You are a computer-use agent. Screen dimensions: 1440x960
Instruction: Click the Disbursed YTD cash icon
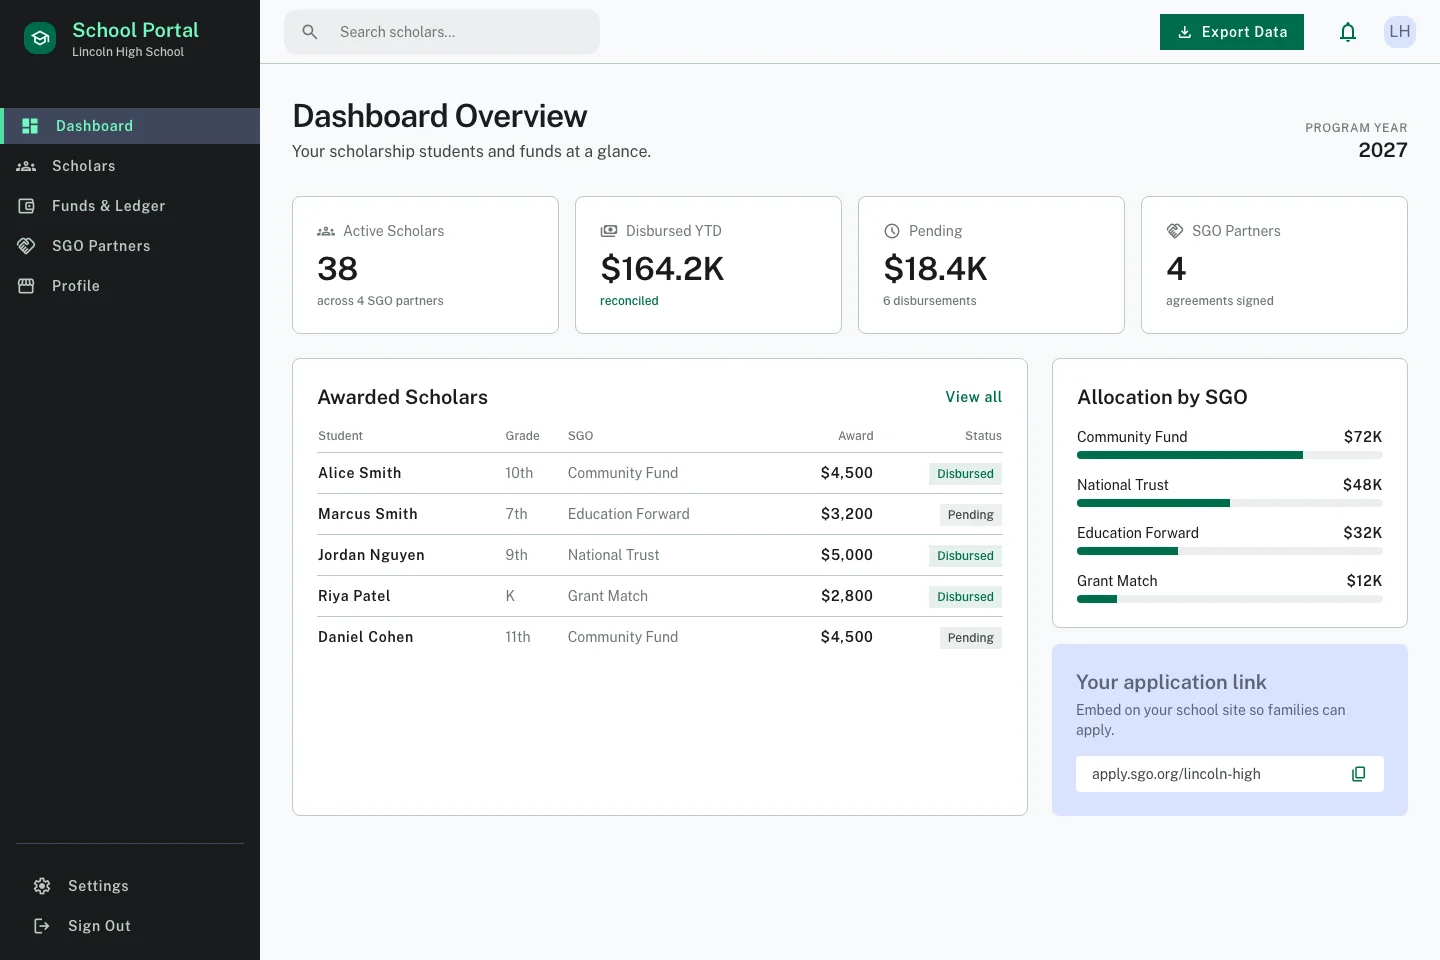[x=609, y=231]
